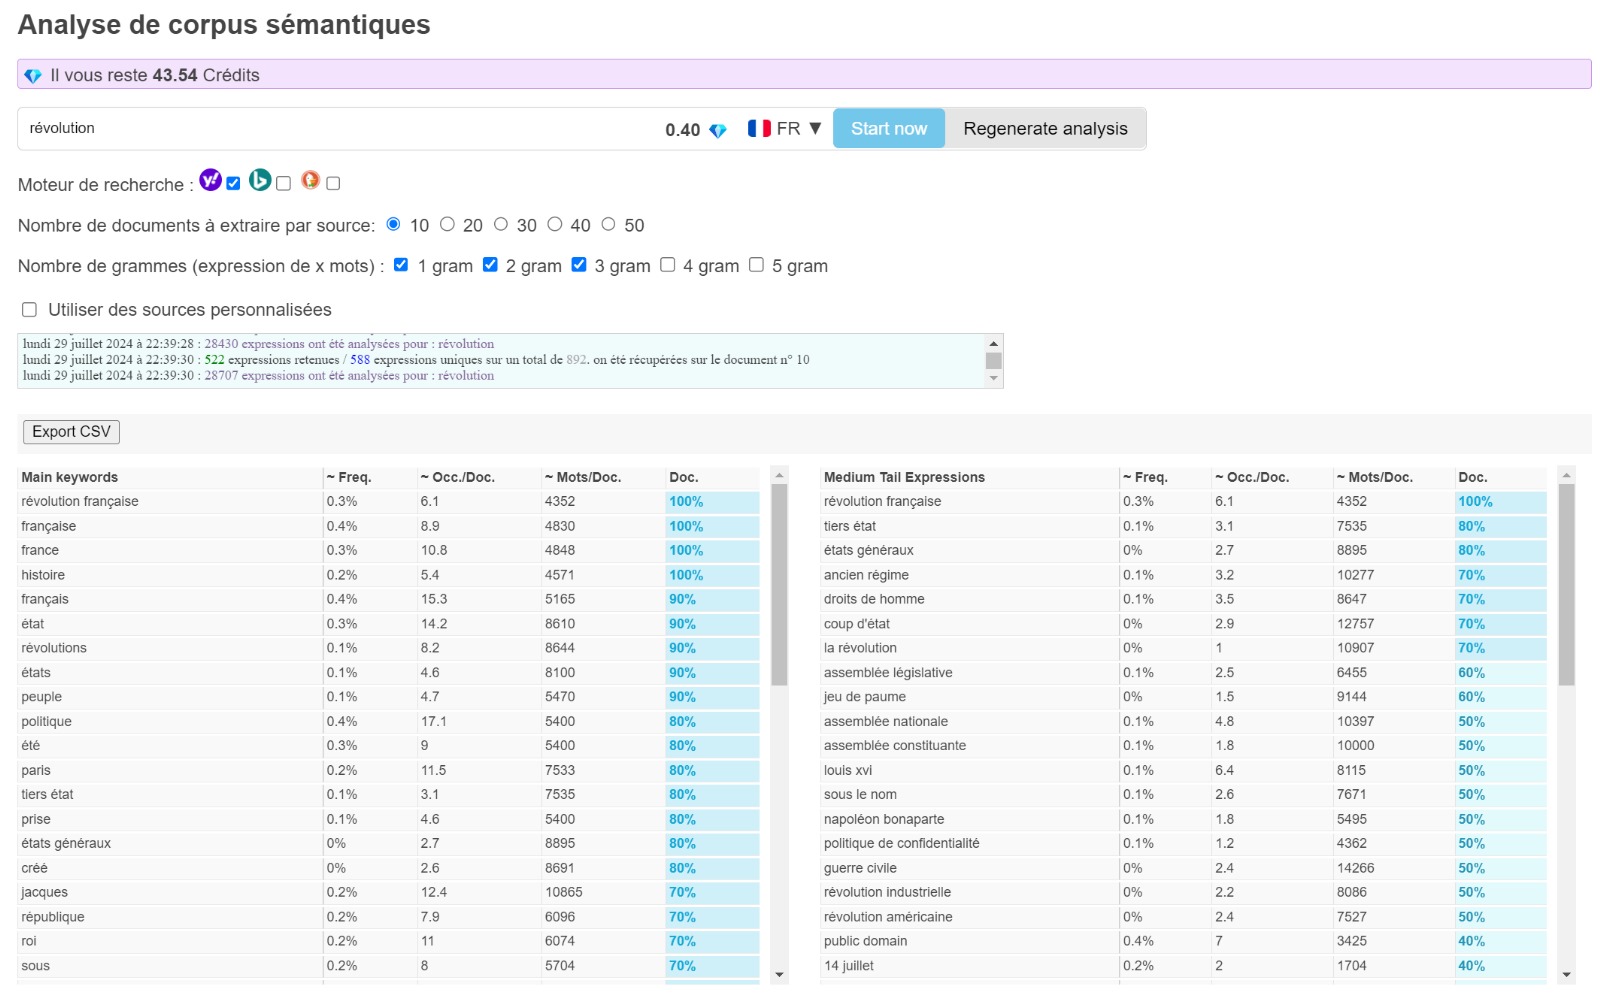Click Regenerate analysis button
The width and height of the screenshot is (1600, 1004).
(x=1045, y=129)
